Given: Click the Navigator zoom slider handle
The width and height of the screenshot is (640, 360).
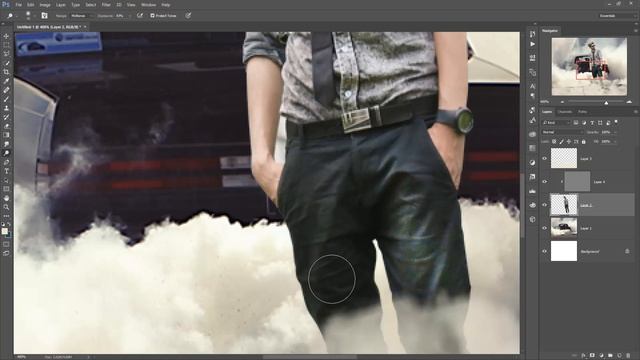Looking at the screenshot, I should click(x=606, y=102).
